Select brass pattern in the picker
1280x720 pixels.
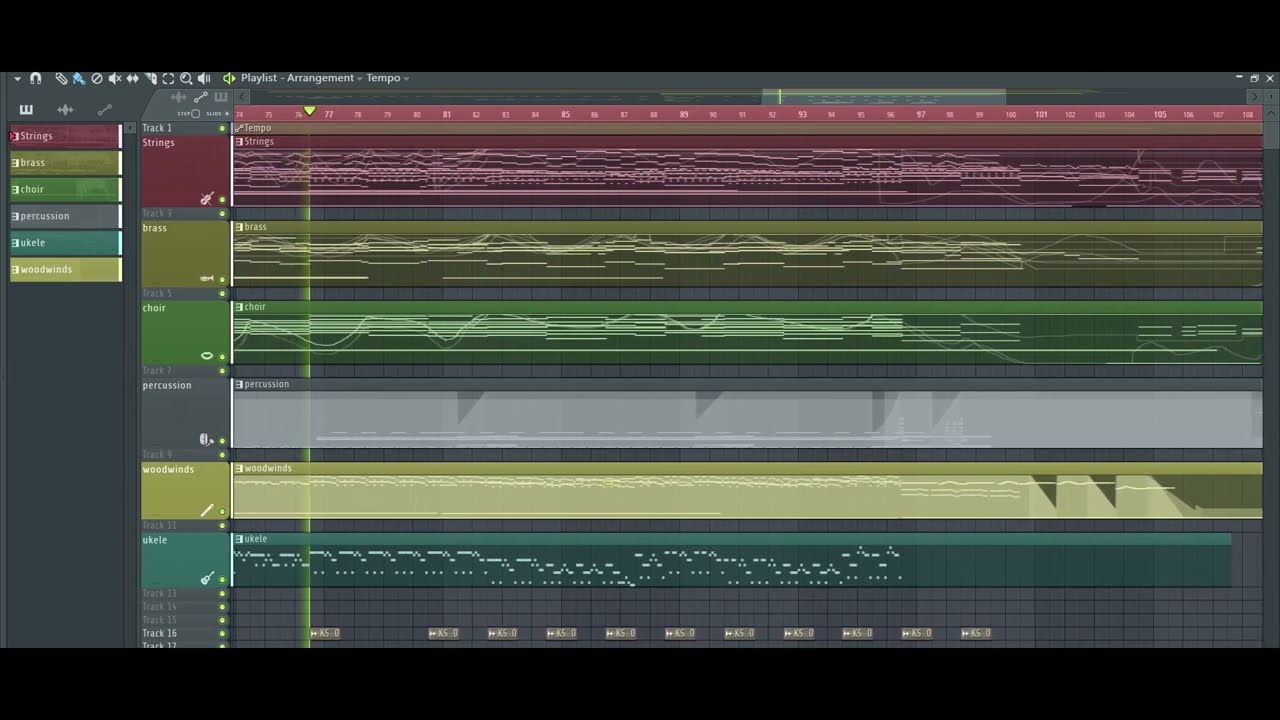click(x=65, y=162)
